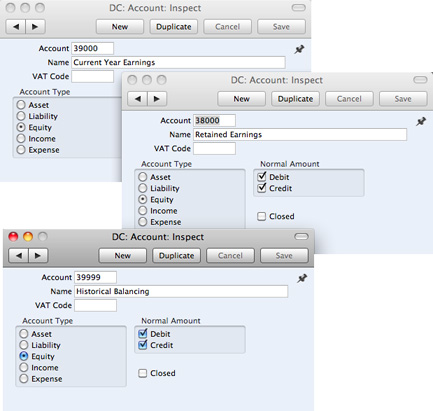Click the pin icon in Current Year Earnings window
Viewport: 433px width, 411px height.
(299, 50)
